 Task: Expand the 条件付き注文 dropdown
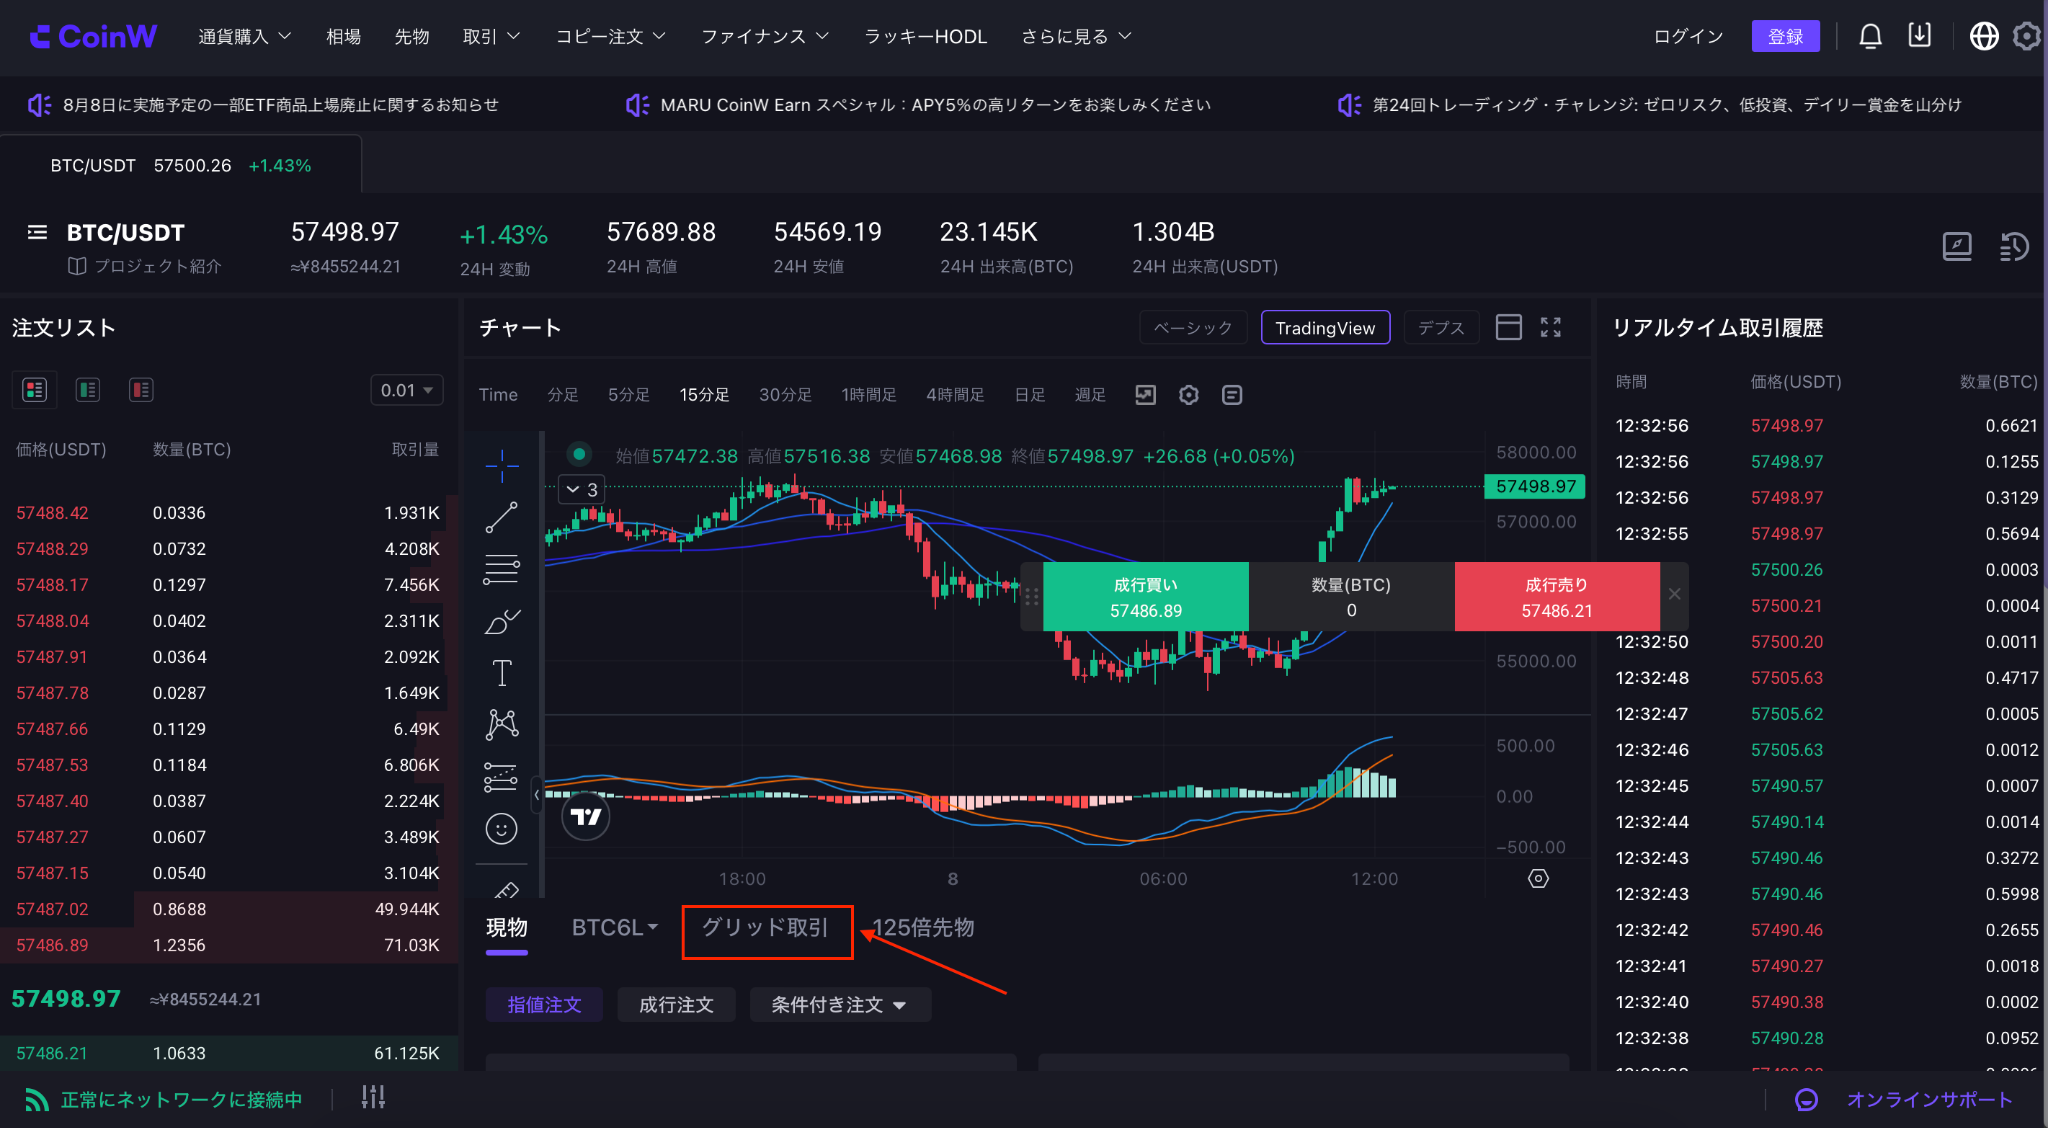pyautogui.click(x=840, y=1004)
